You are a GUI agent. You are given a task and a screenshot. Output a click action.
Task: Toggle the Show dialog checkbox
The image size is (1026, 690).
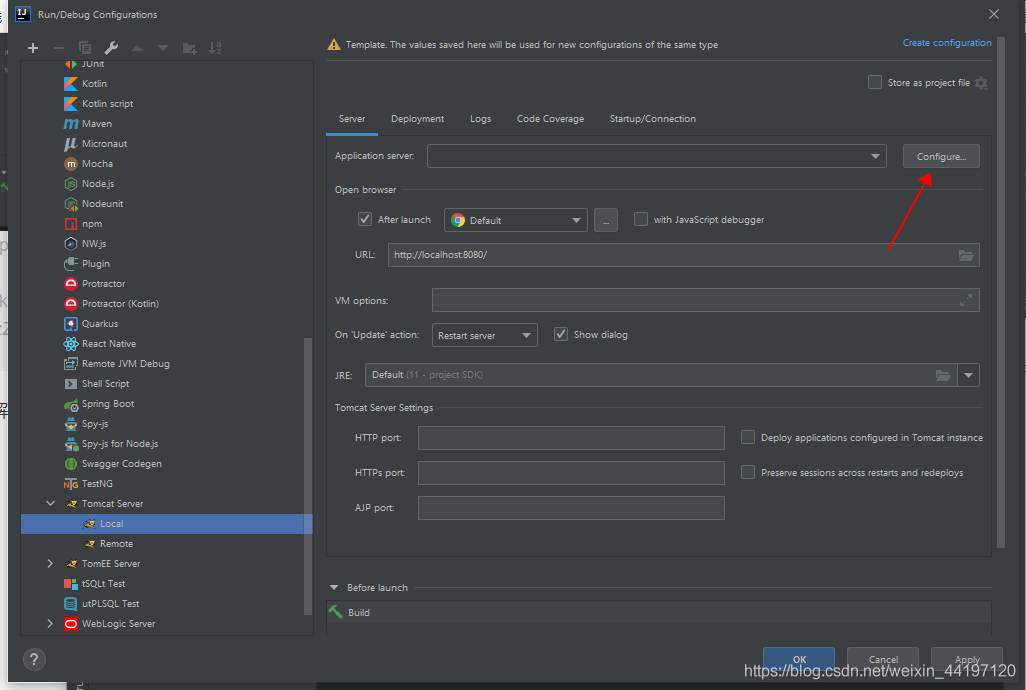[x=561, y=335]
